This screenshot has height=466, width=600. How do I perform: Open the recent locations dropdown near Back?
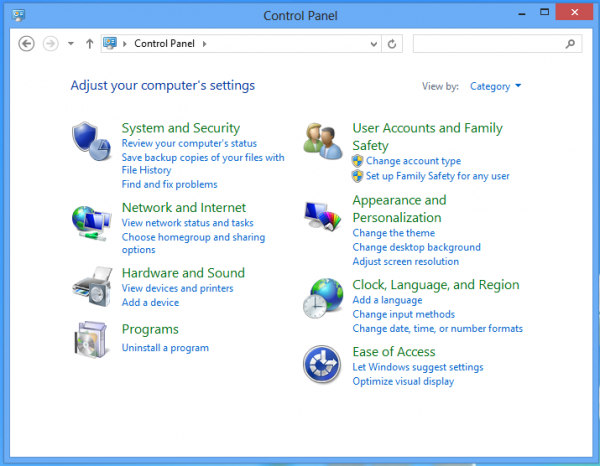coord(71,44)
